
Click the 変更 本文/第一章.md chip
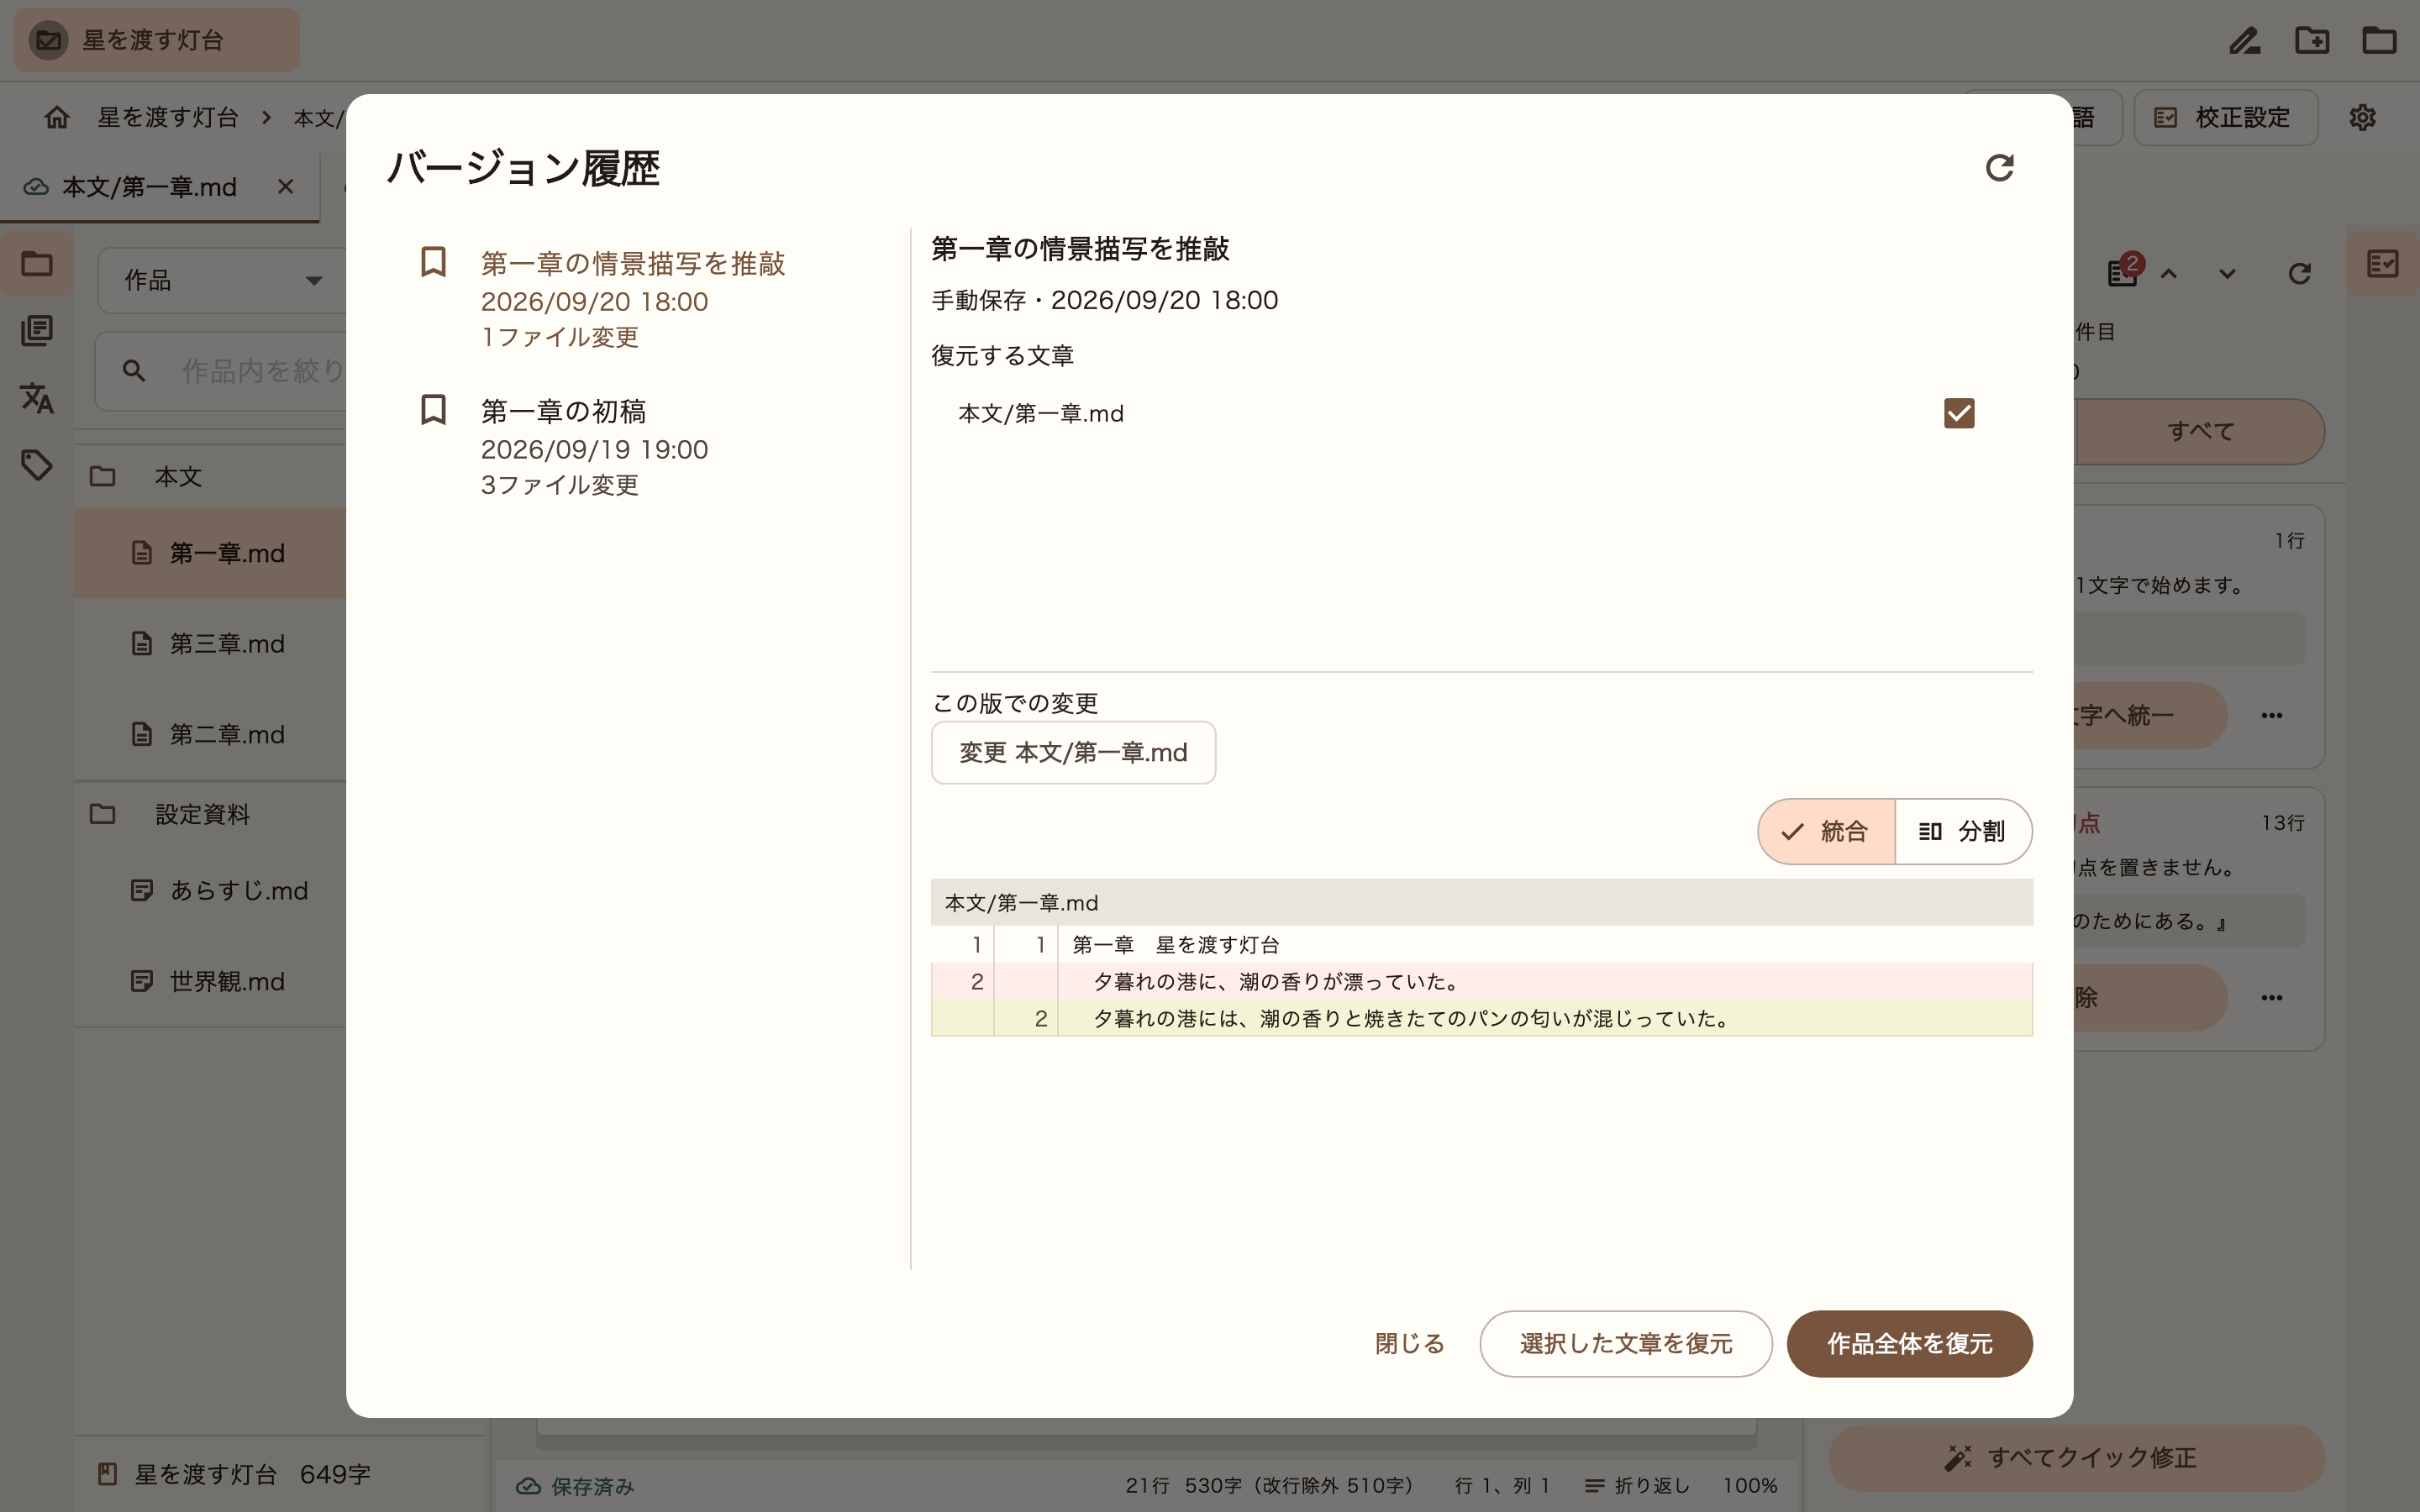point(1073,753)
